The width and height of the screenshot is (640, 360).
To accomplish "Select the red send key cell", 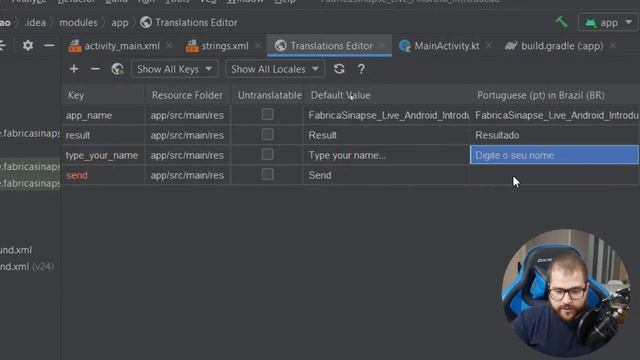I will [x=103, y=175].
